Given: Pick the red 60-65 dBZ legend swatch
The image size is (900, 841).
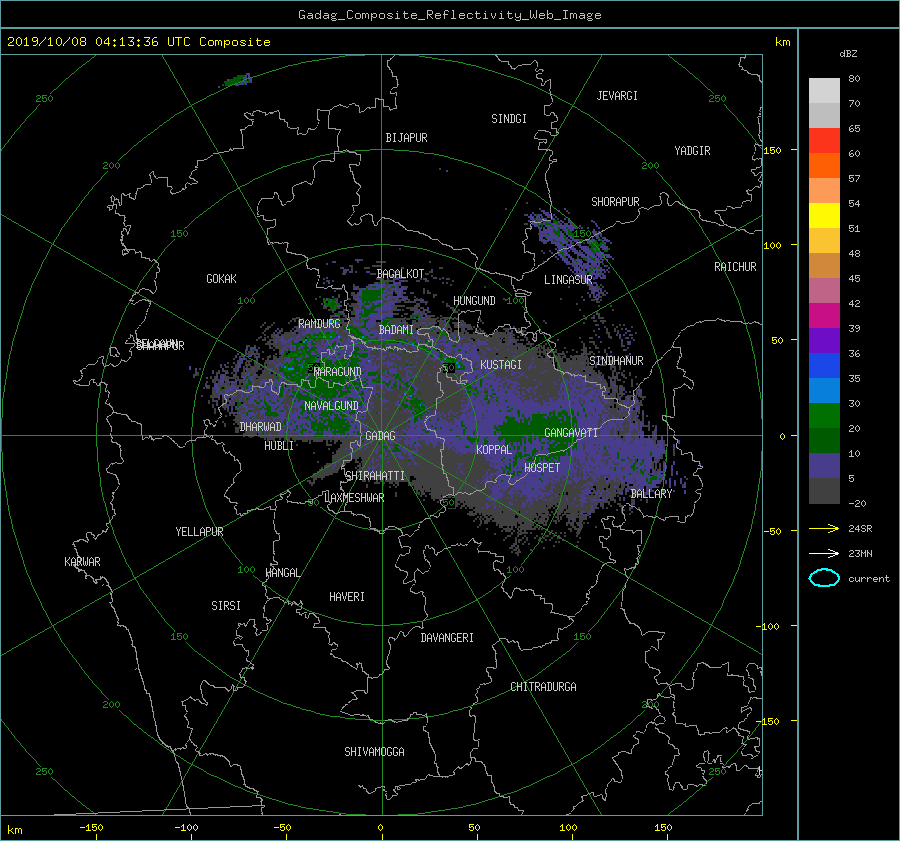Looking at the screenshot, I should tap(824, 141).
